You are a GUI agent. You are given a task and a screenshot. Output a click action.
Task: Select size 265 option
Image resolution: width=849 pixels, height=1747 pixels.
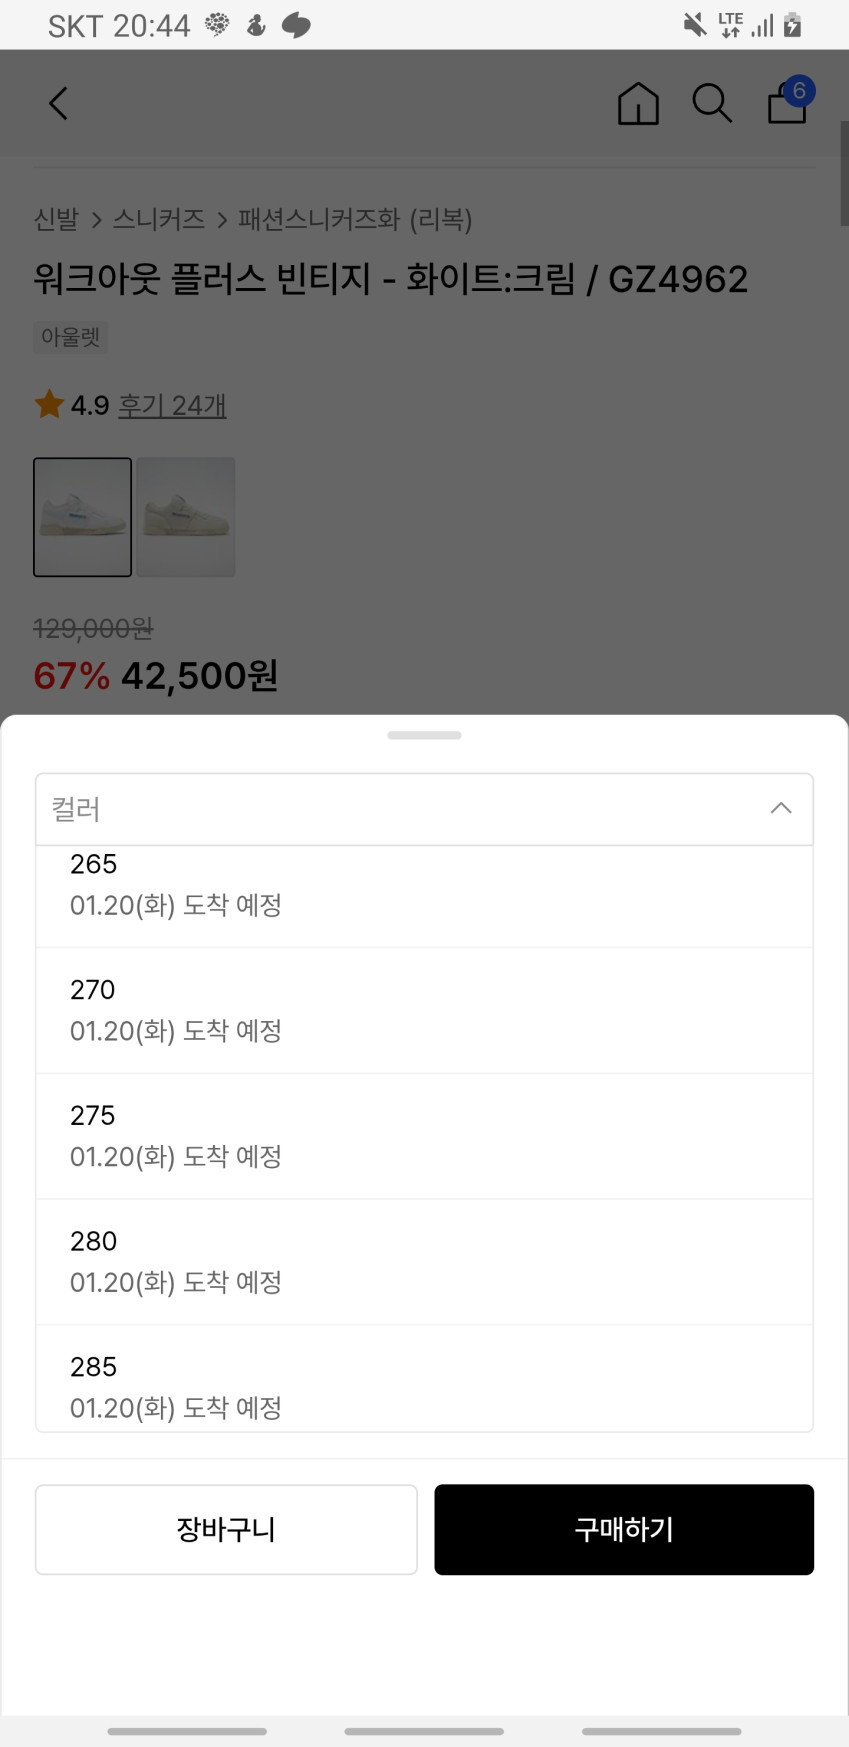tap(424, 886)
